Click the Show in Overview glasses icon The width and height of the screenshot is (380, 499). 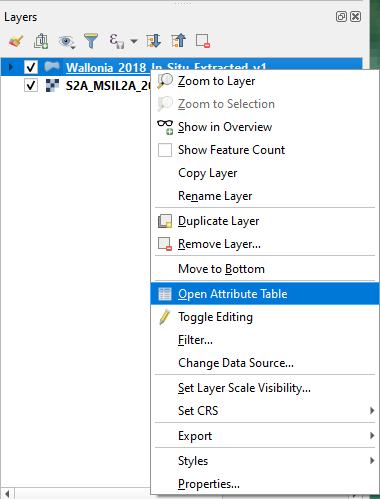(x=165, y=127)
